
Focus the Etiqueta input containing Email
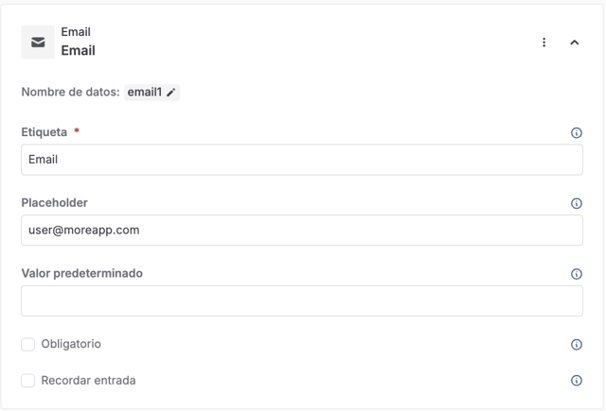pyautogui.click(x=301, y=160)
